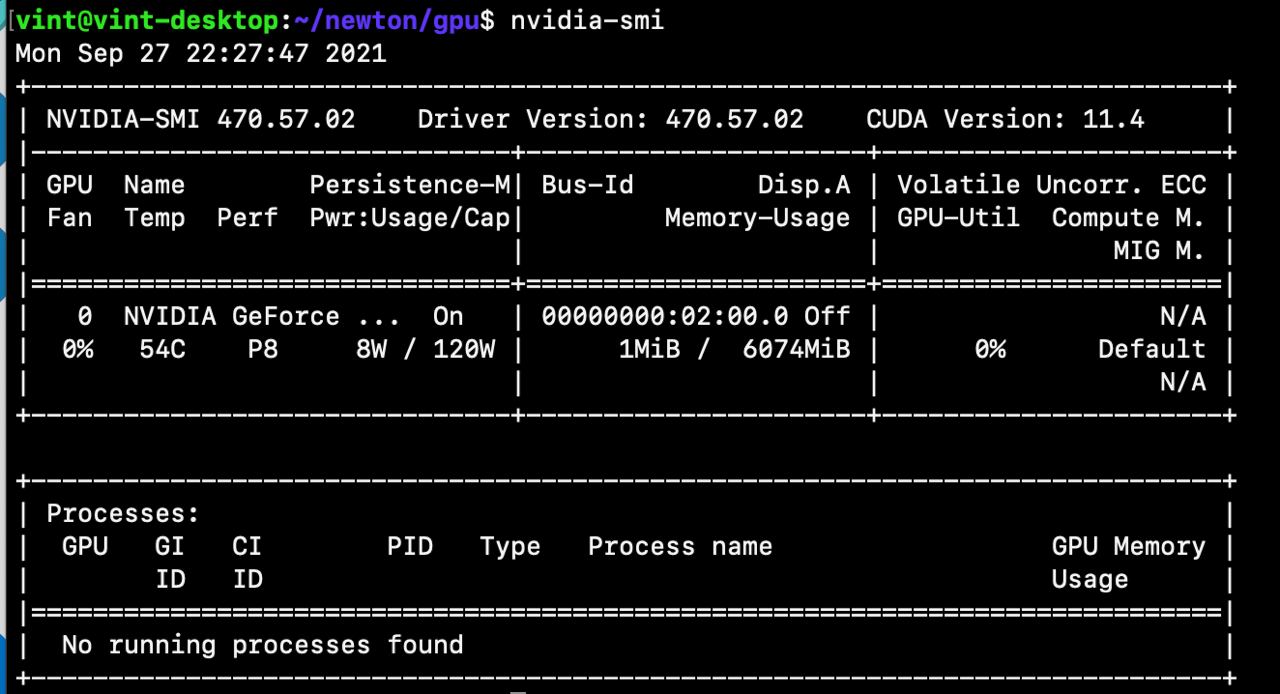Select the timestamp "Mon Sep 27 22:27:47 2021"
This screenshot has height=694, width=1280.
pyautogui.click(x=201, y=53)
